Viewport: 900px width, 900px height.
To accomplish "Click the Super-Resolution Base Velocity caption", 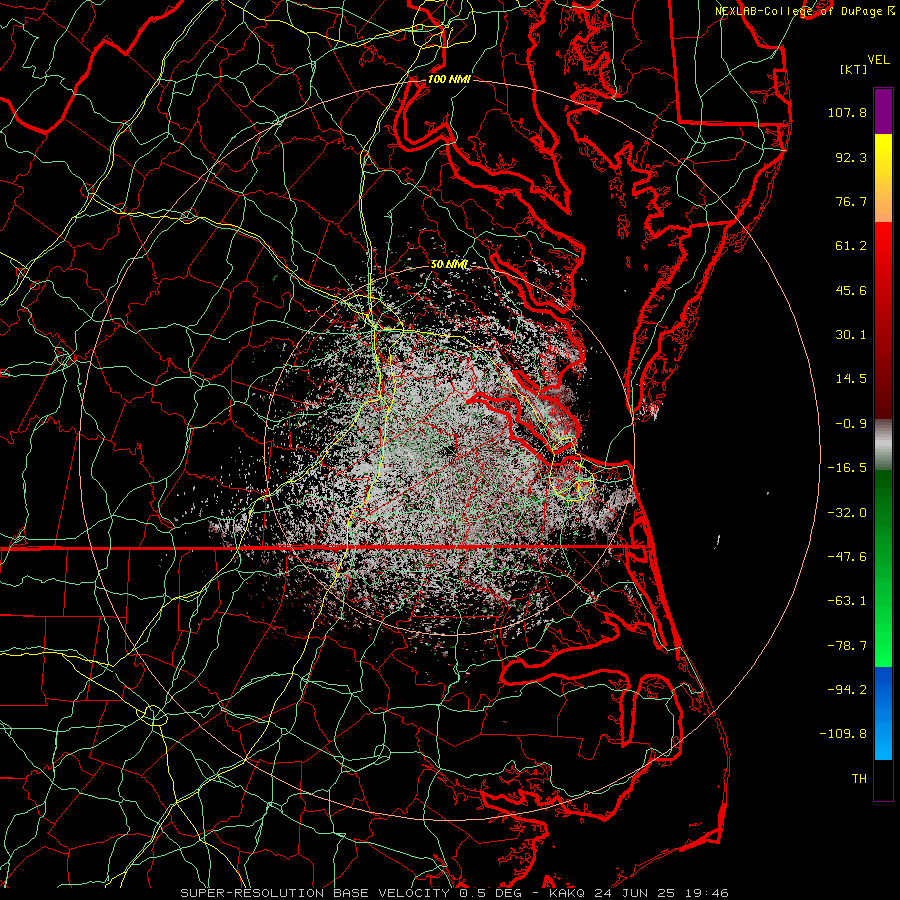I will pos(454,893).
